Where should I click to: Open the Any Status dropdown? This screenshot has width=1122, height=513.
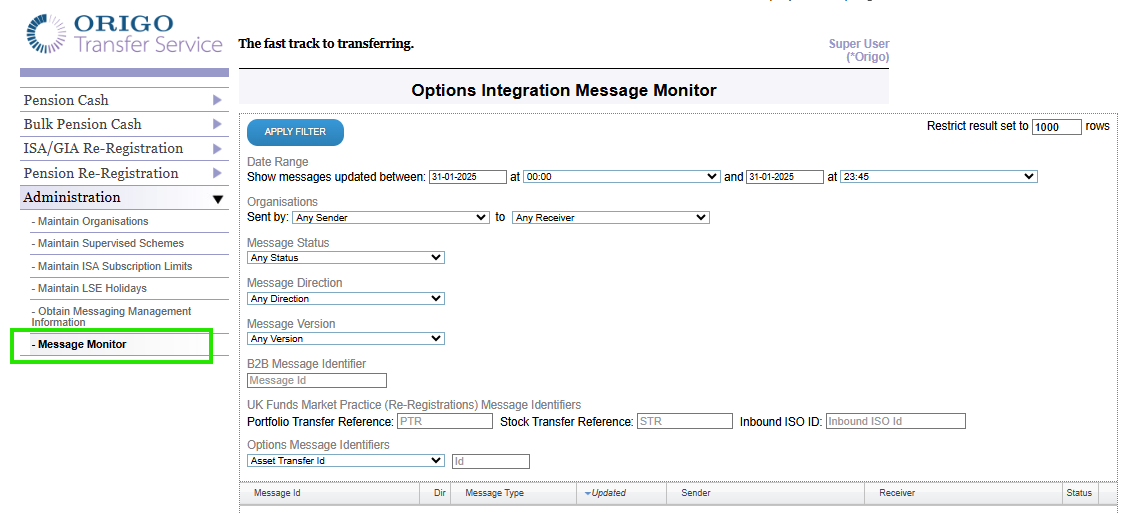pos(346,258)
